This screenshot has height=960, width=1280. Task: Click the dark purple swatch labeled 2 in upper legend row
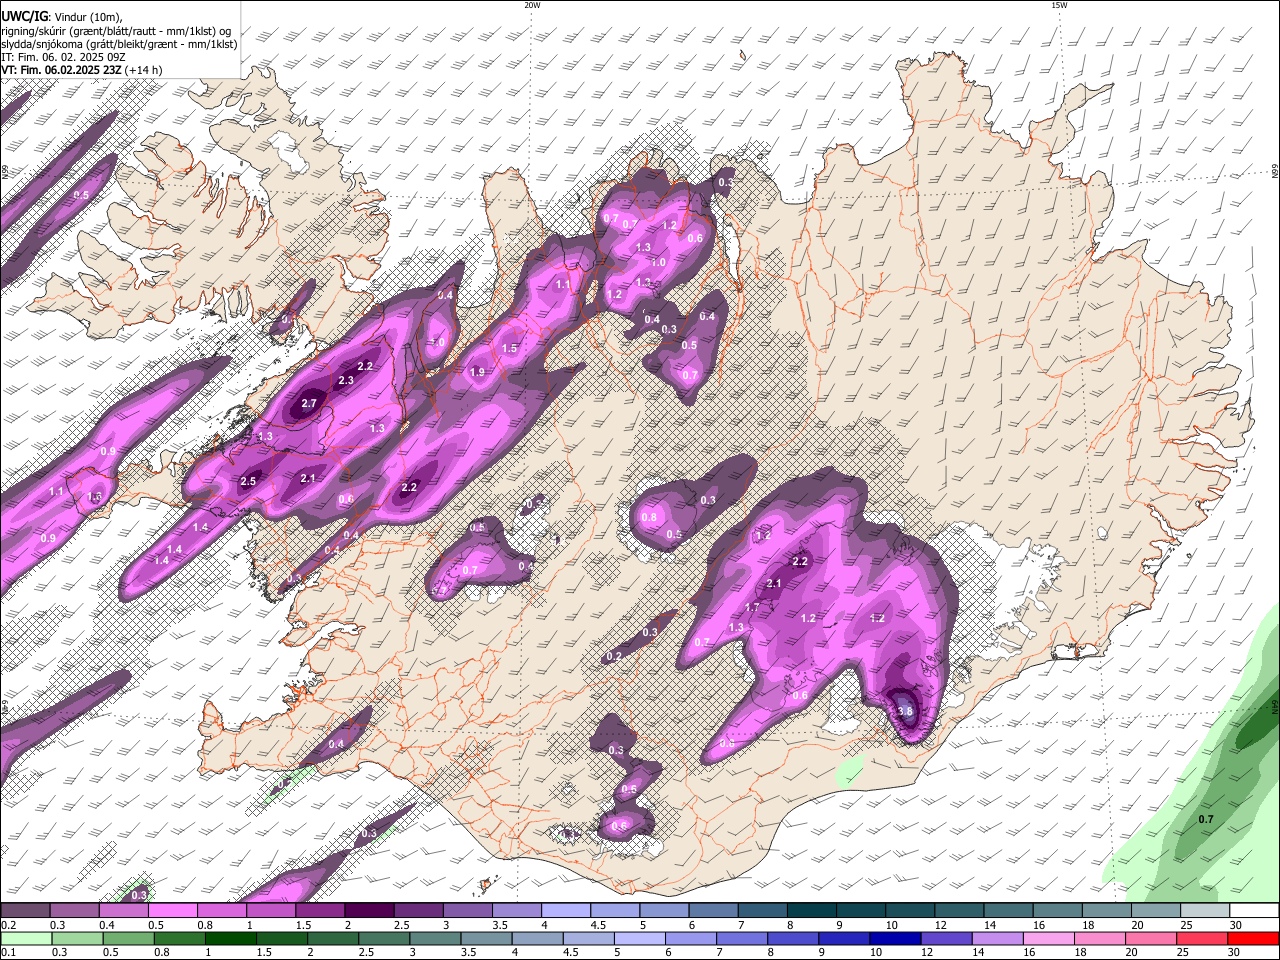368,911
